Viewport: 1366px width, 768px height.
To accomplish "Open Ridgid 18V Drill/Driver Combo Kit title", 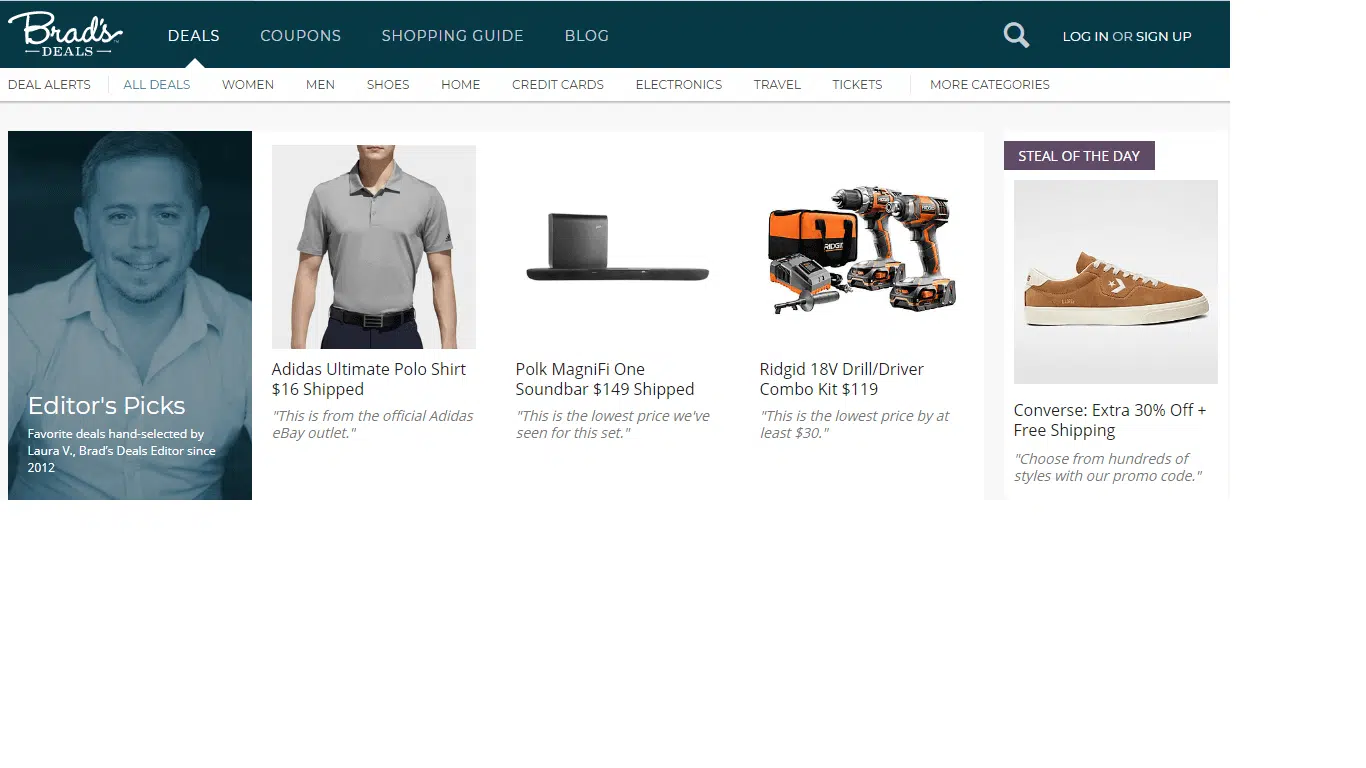I will (x=842, y=379).
